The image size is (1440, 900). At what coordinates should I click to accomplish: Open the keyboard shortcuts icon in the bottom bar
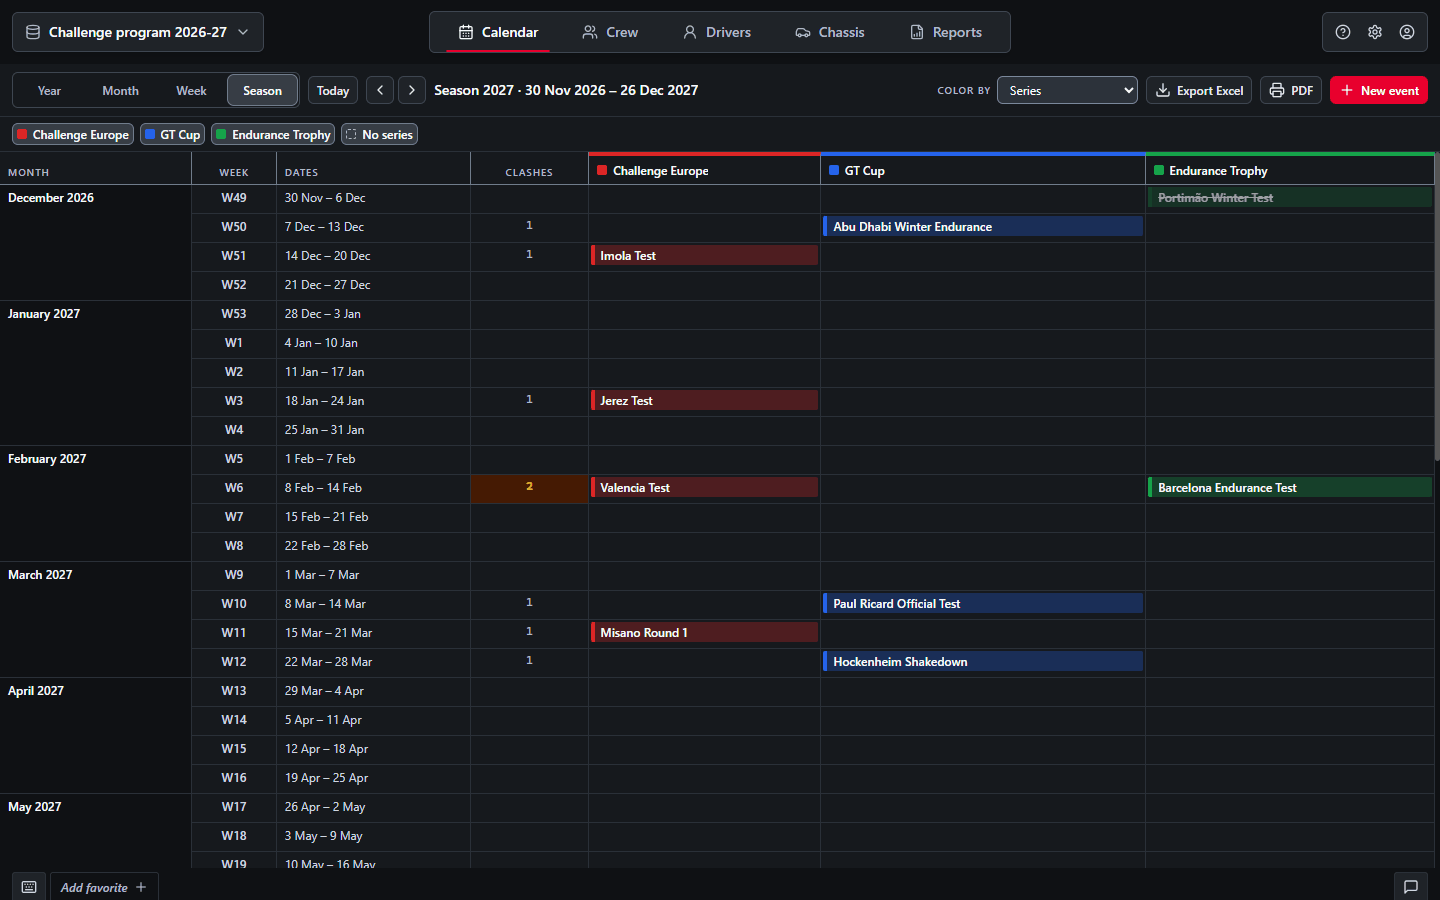click(x=29, y=887)
